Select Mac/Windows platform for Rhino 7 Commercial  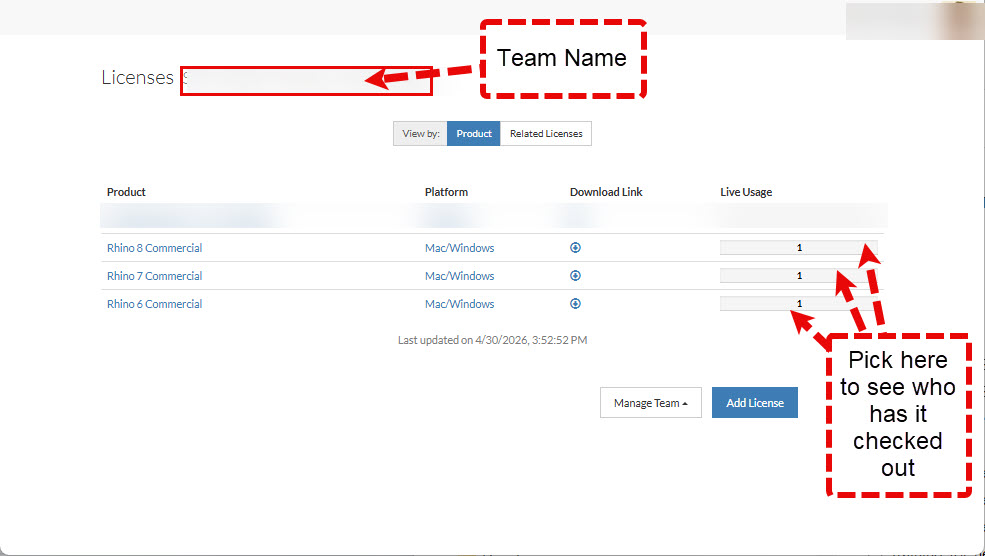coord(459,276)
